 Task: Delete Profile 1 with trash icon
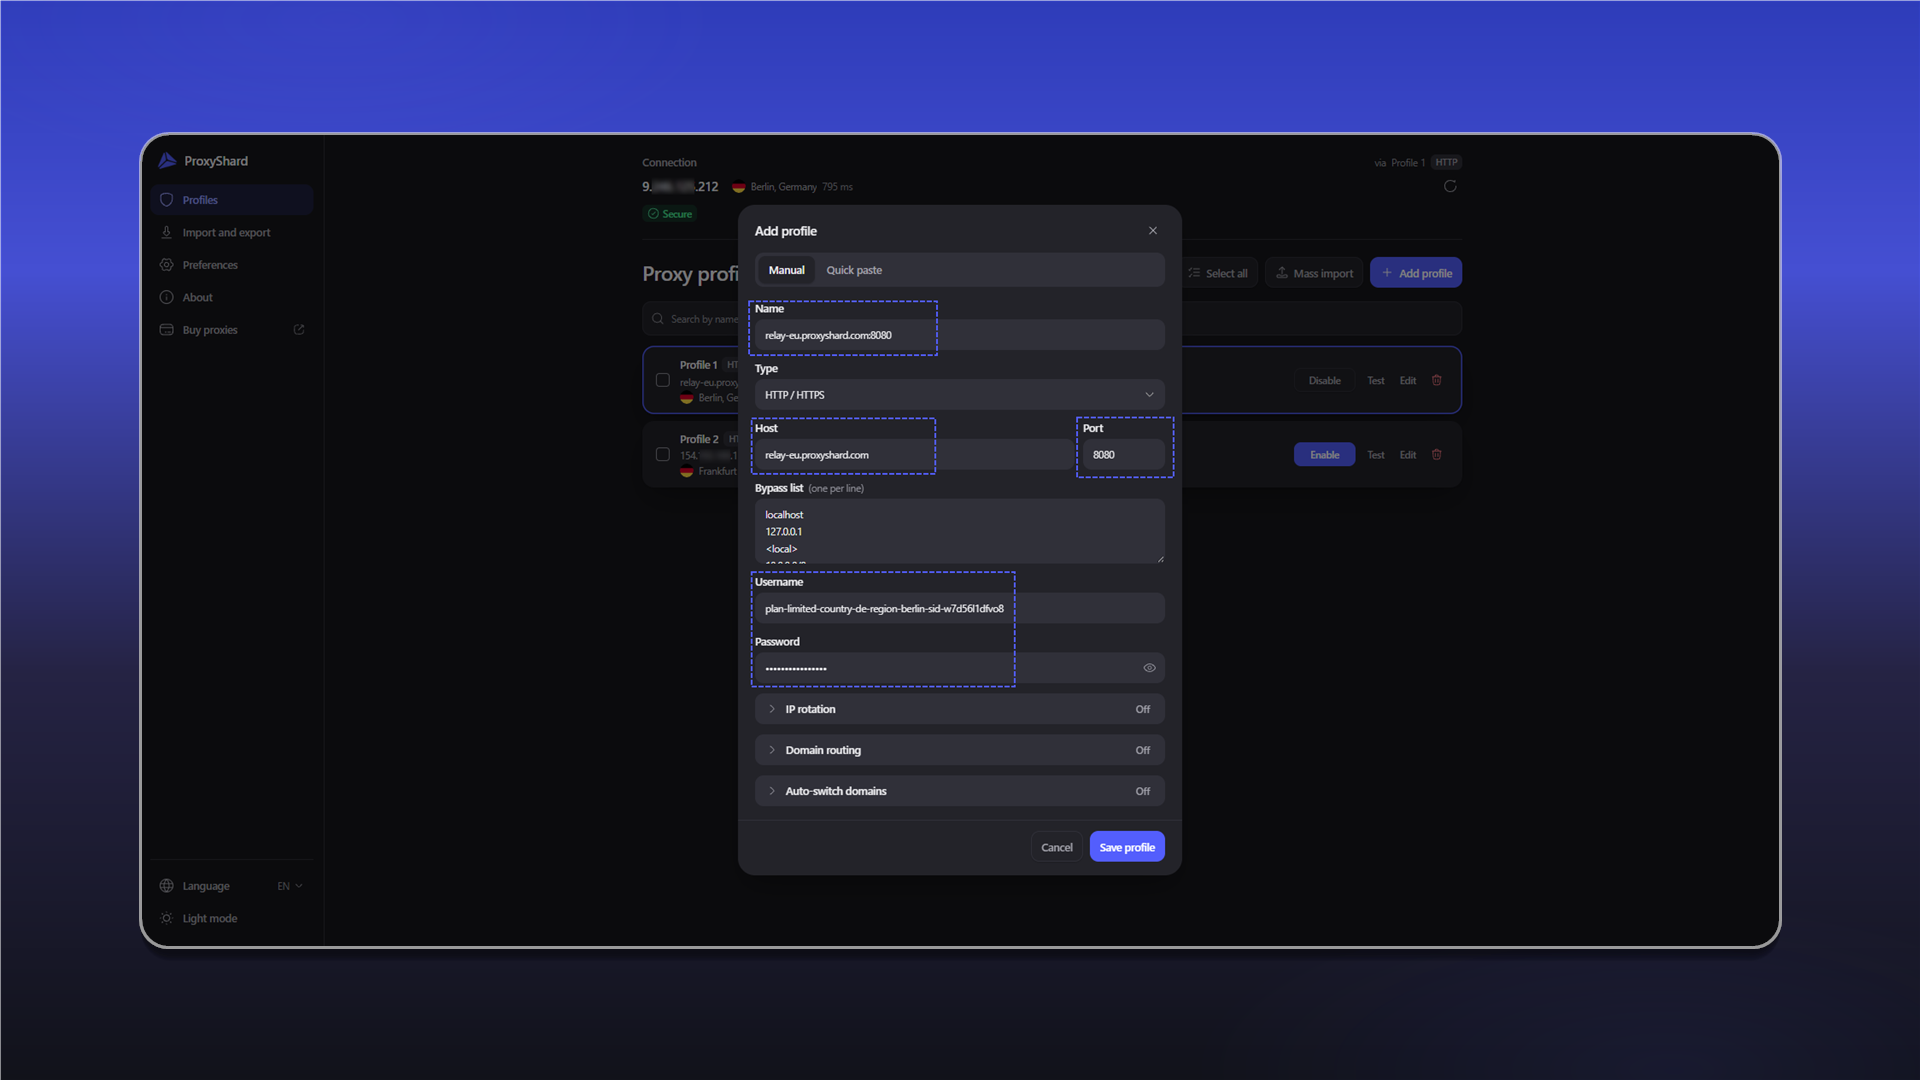pos(1437,380)
